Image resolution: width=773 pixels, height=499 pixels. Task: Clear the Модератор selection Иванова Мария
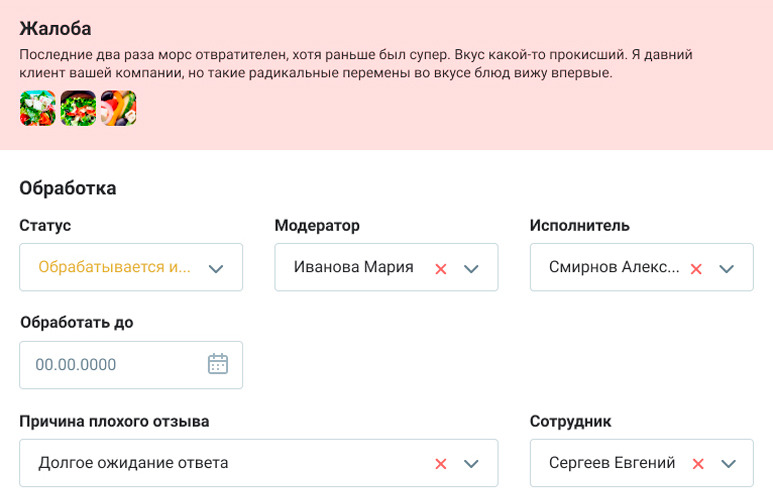440,268
